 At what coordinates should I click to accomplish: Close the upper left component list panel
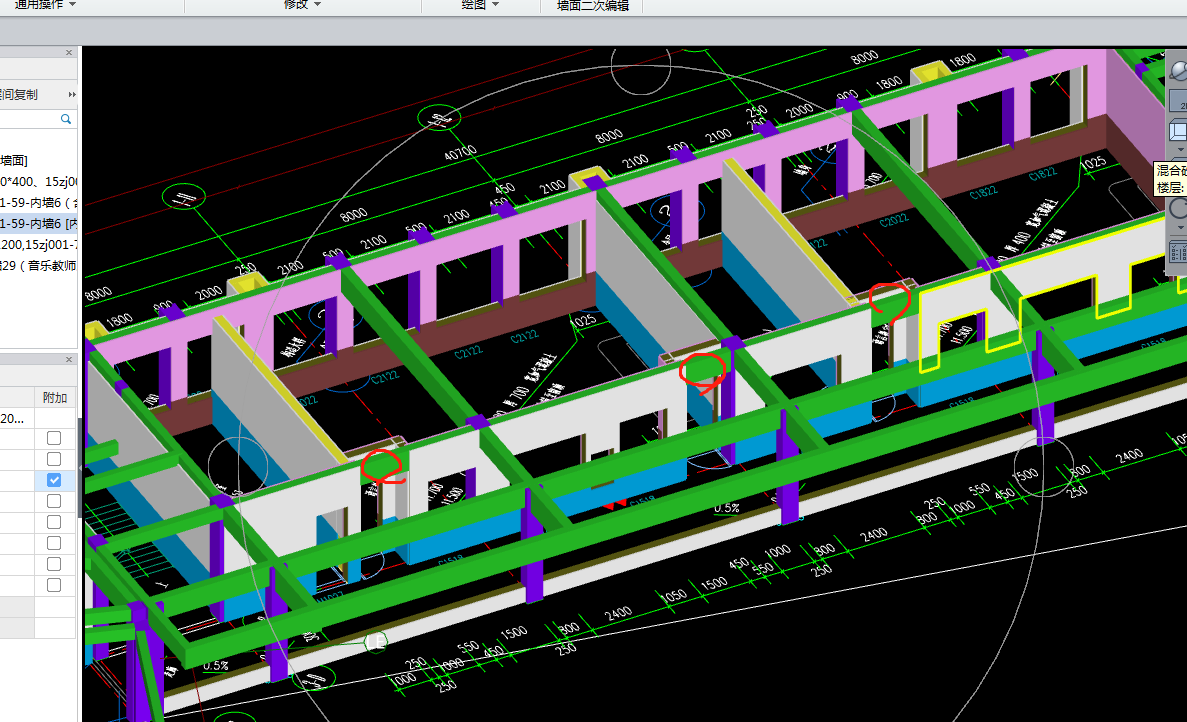pyautogui.click(x=69, y=53)
